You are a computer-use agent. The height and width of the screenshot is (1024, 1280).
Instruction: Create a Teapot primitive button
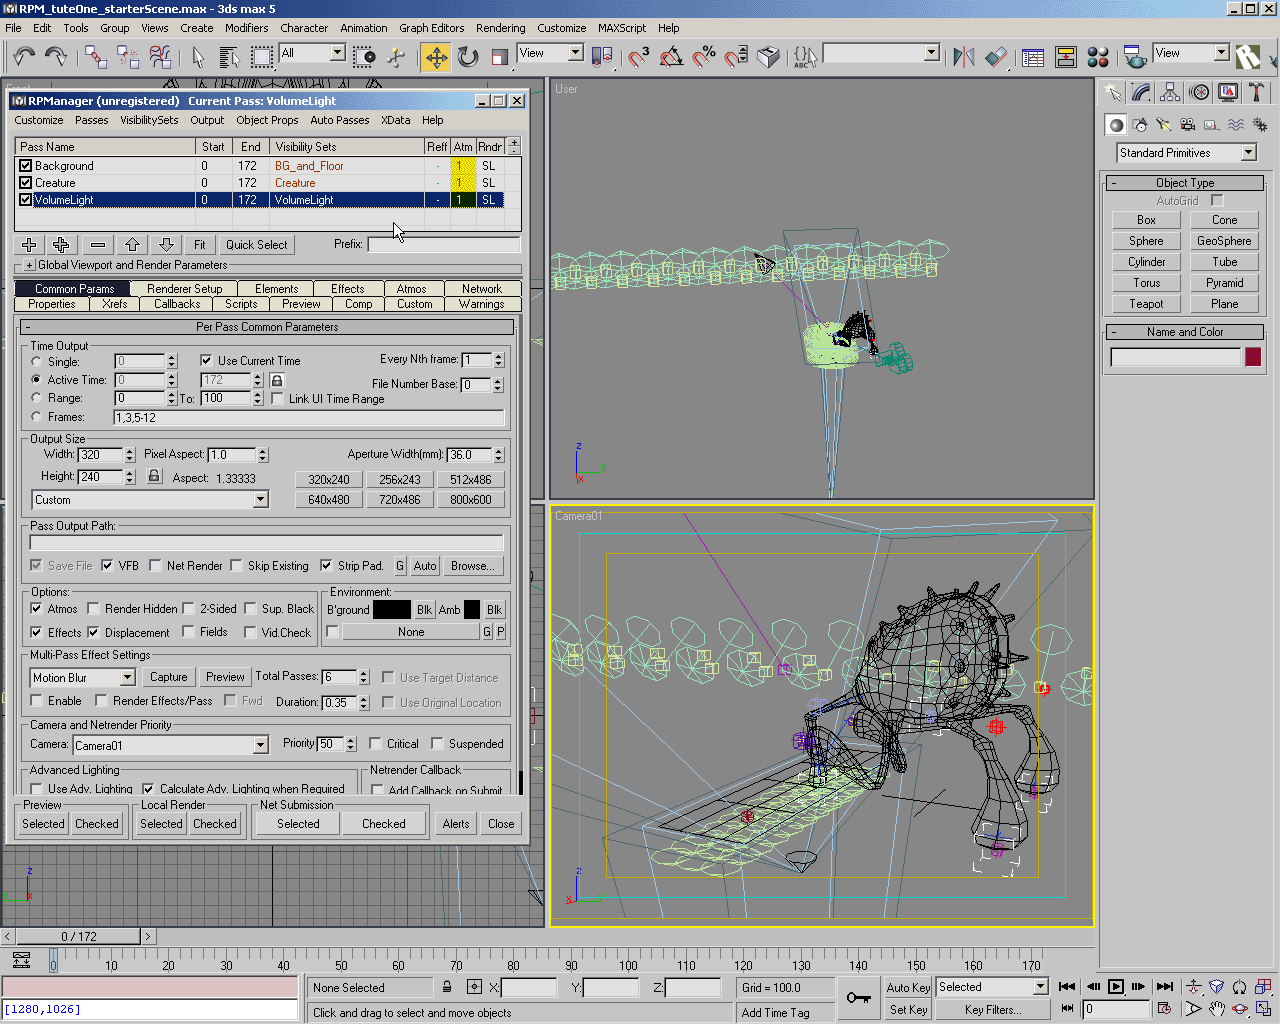click(1146, 304)
